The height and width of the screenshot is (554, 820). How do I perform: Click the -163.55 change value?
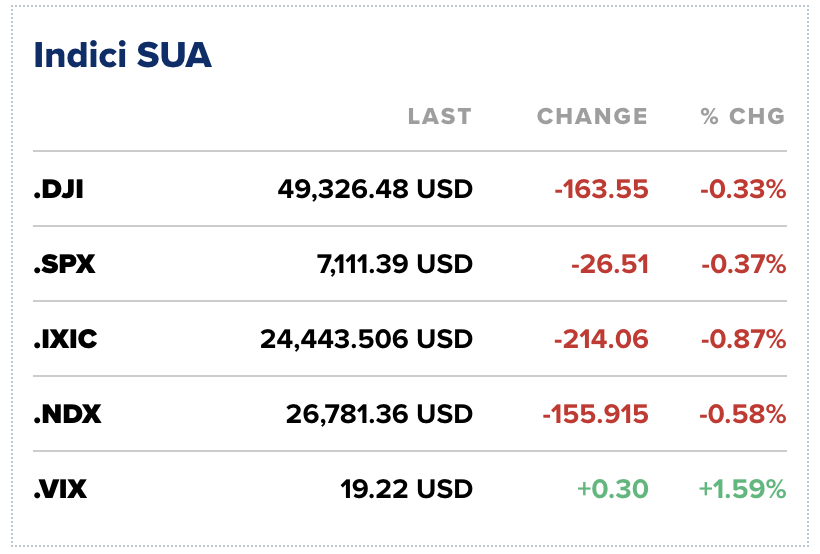point(601,188)
